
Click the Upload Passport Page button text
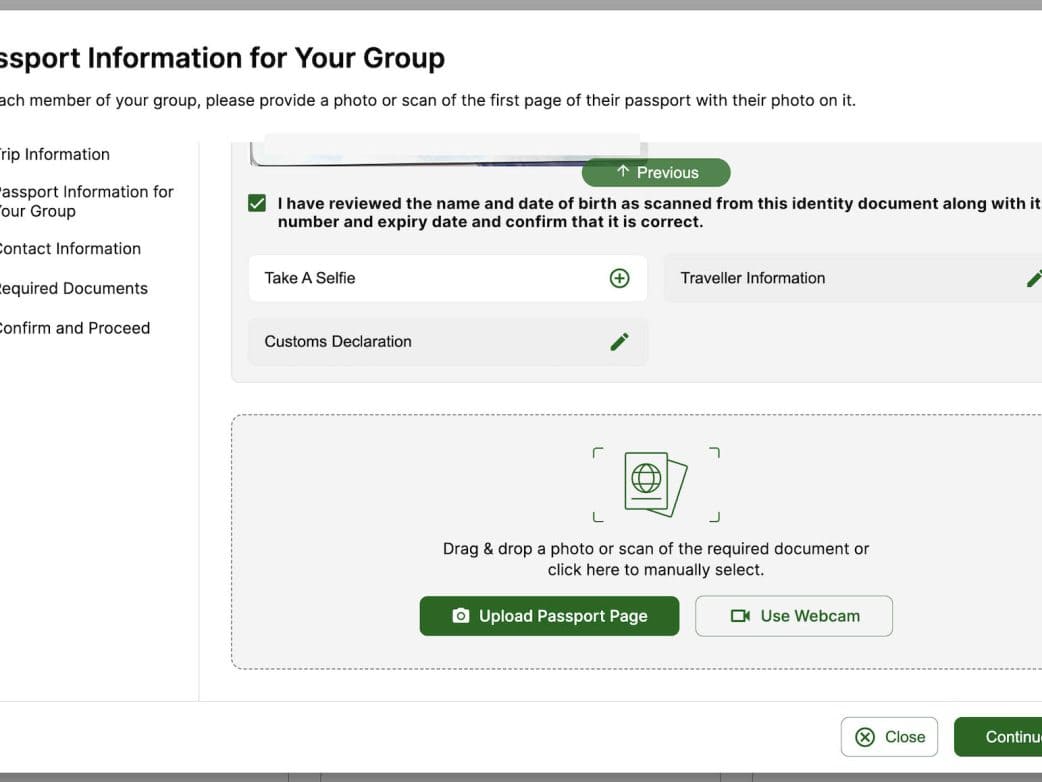(563, 616)
